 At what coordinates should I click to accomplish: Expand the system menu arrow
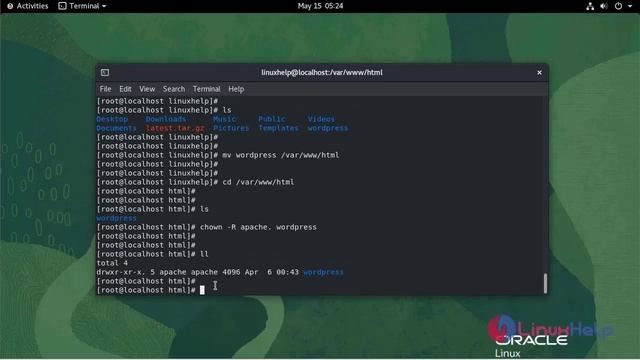(629, 6)
